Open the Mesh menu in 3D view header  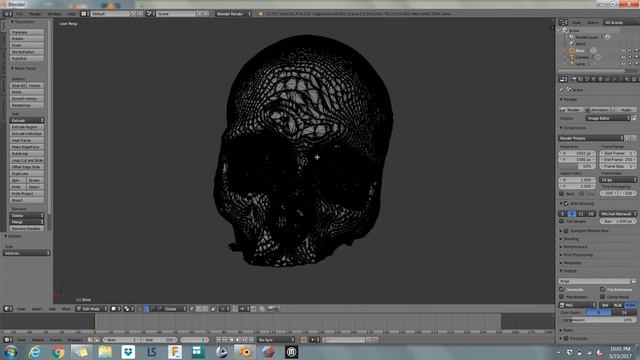tap(66, 309)
